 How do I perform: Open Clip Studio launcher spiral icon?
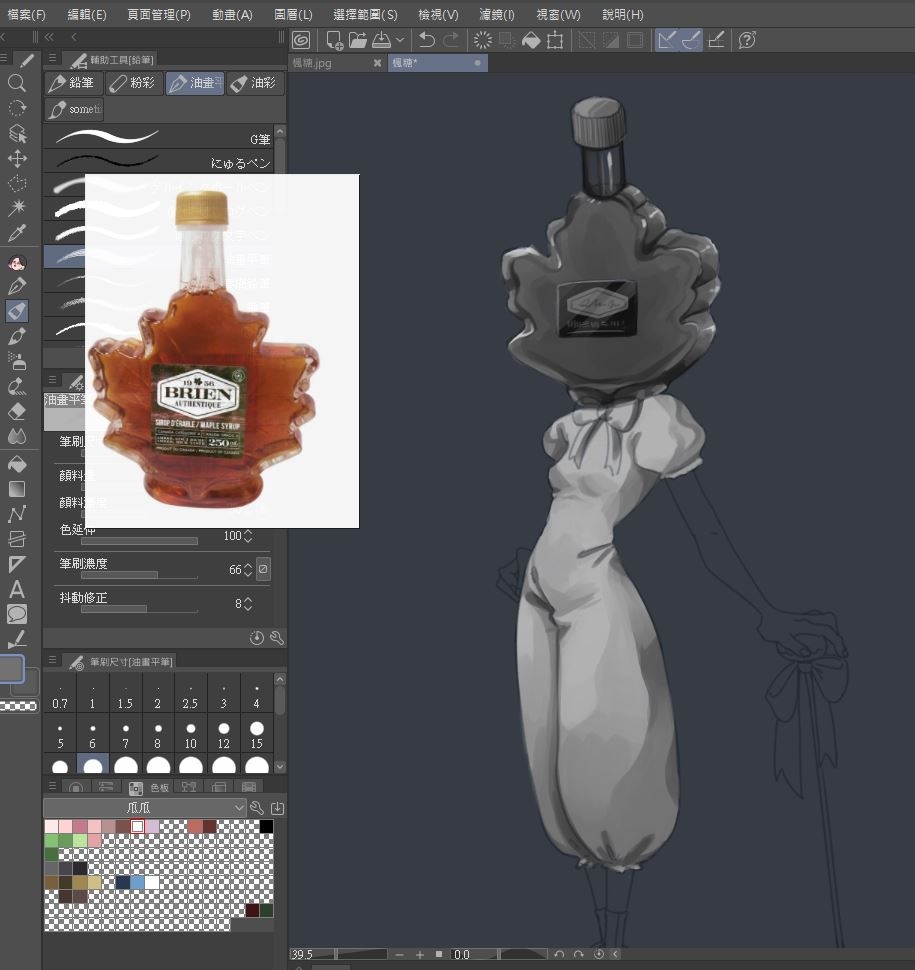pos(301,40)
